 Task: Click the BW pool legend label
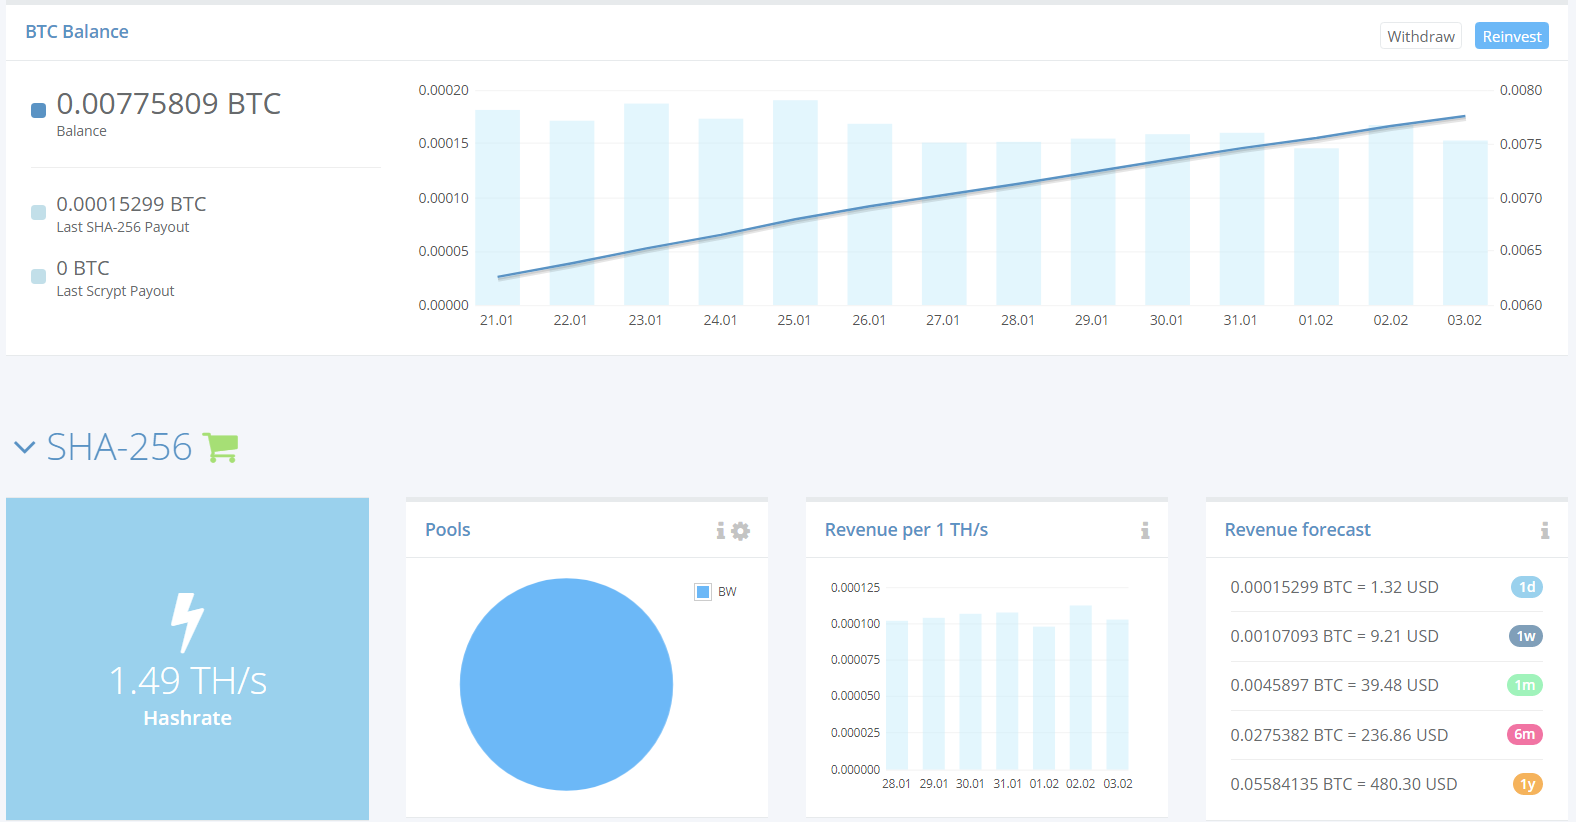tap(727, 592)
